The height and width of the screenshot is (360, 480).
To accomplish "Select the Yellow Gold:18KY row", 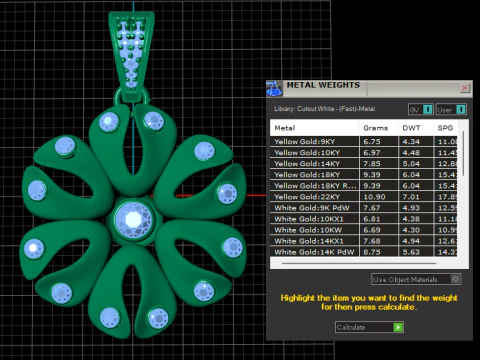I will coord(363,174).
